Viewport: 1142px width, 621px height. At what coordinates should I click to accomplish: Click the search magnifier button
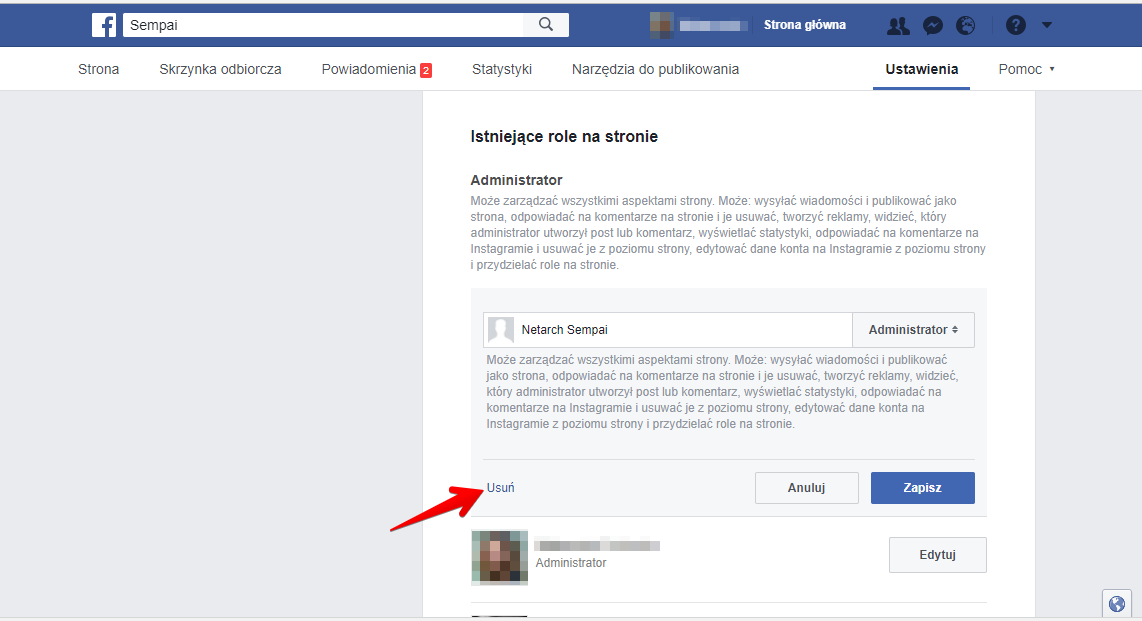pyautogui.click(x=546, y=25)
